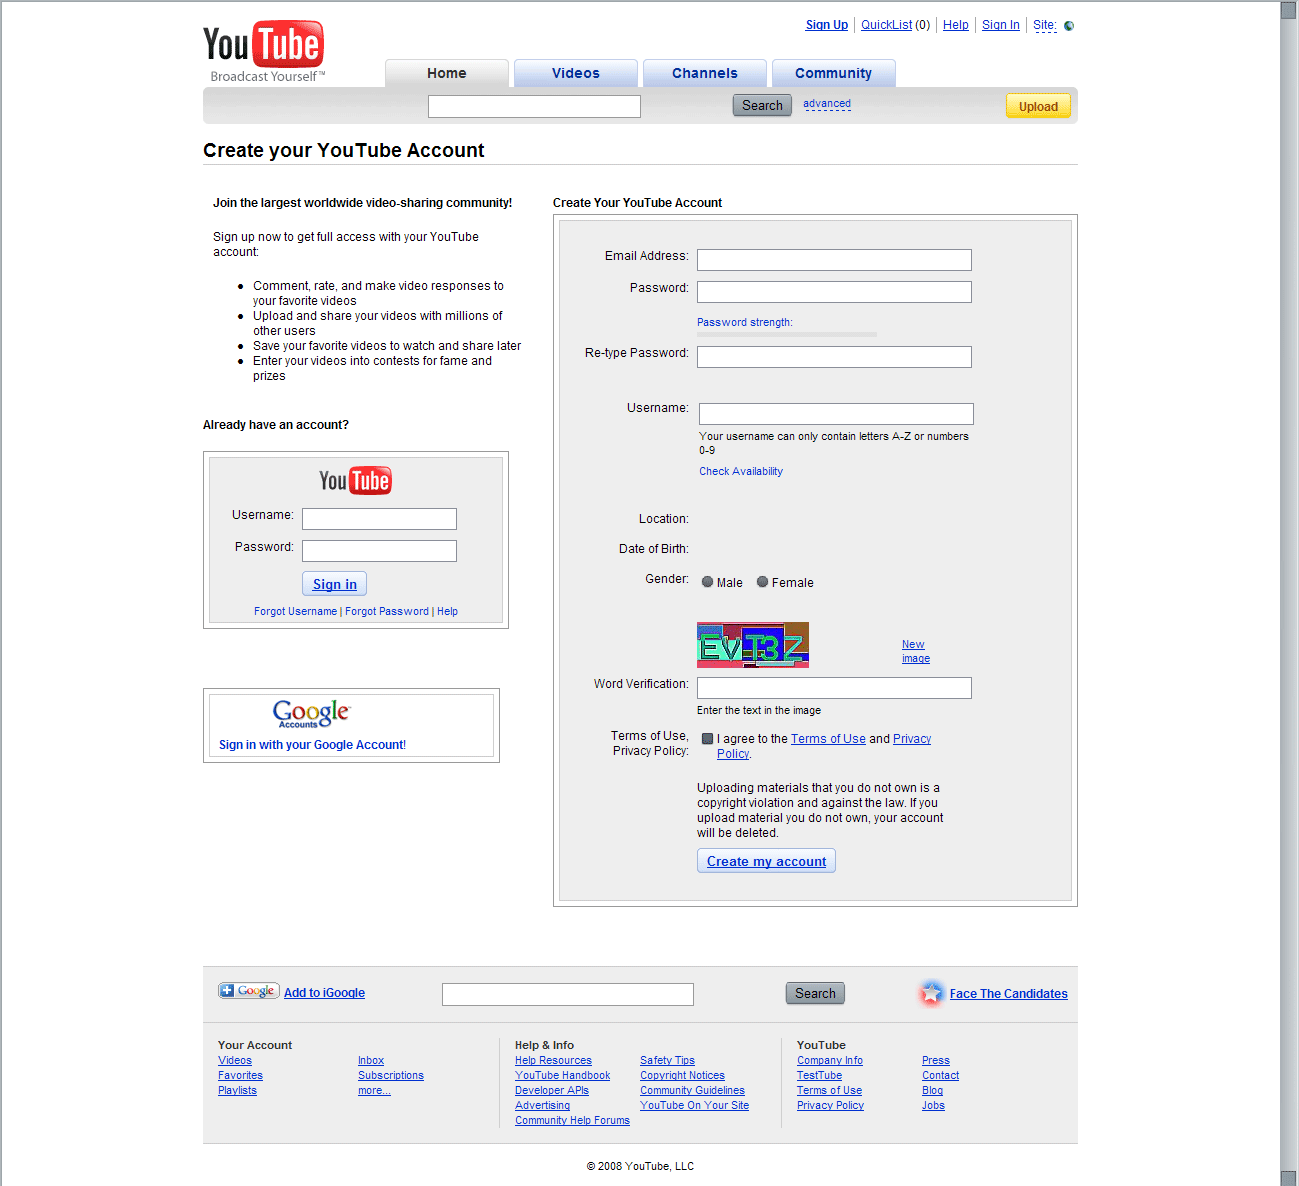This screenshot has width=1299, height=1186.
Task: Click the advanced search link
Action: 827,104
